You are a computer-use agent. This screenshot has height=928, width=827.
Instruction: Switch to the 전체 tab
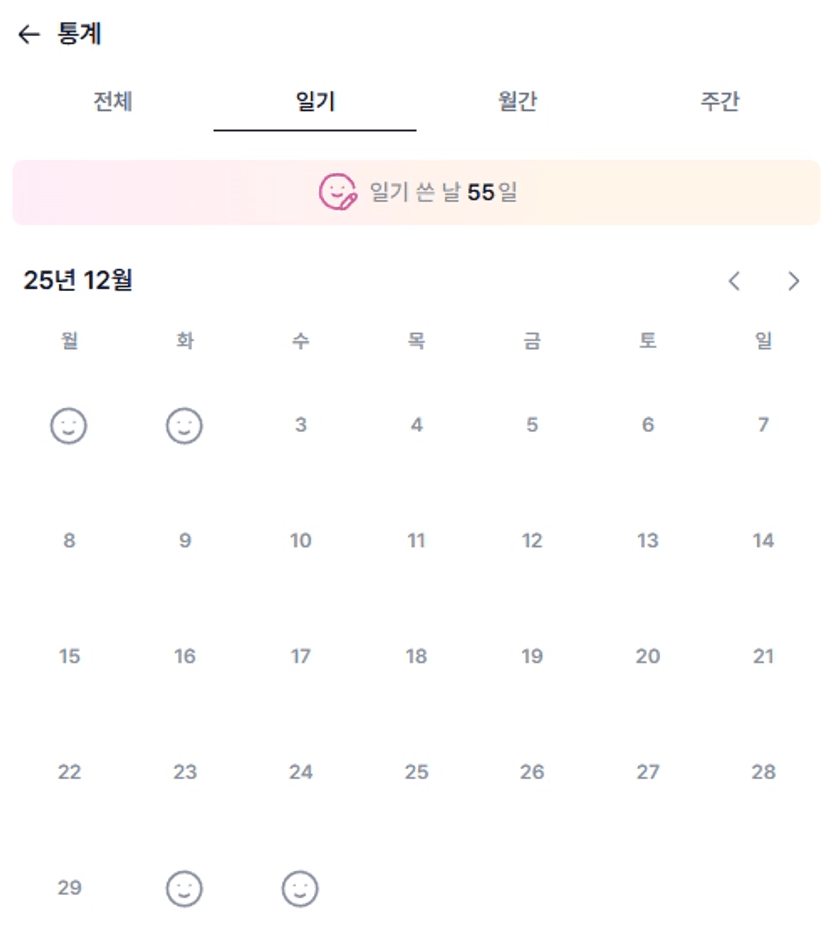pos(113,102)
